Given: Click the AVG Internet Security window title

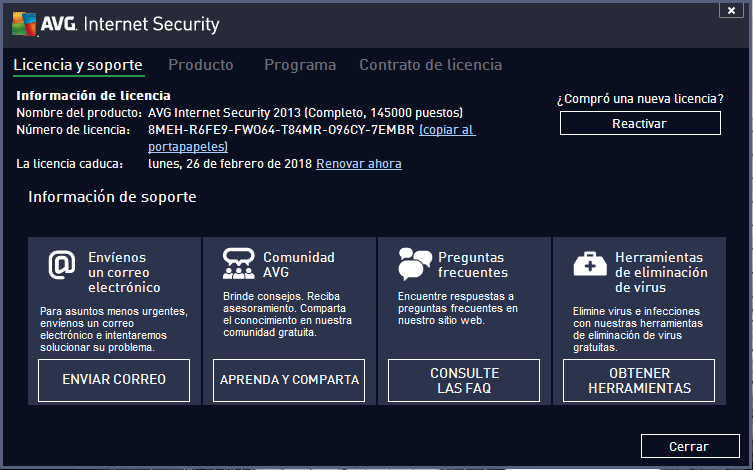Looking at the screenshot, I should (130, 24).
